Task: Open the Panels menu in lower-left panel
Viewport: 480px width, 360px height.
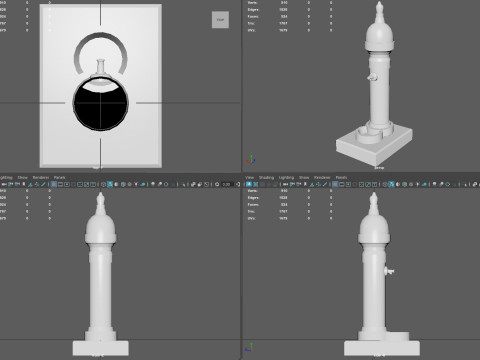Action: pyautogui.click(x=60, y=177)
